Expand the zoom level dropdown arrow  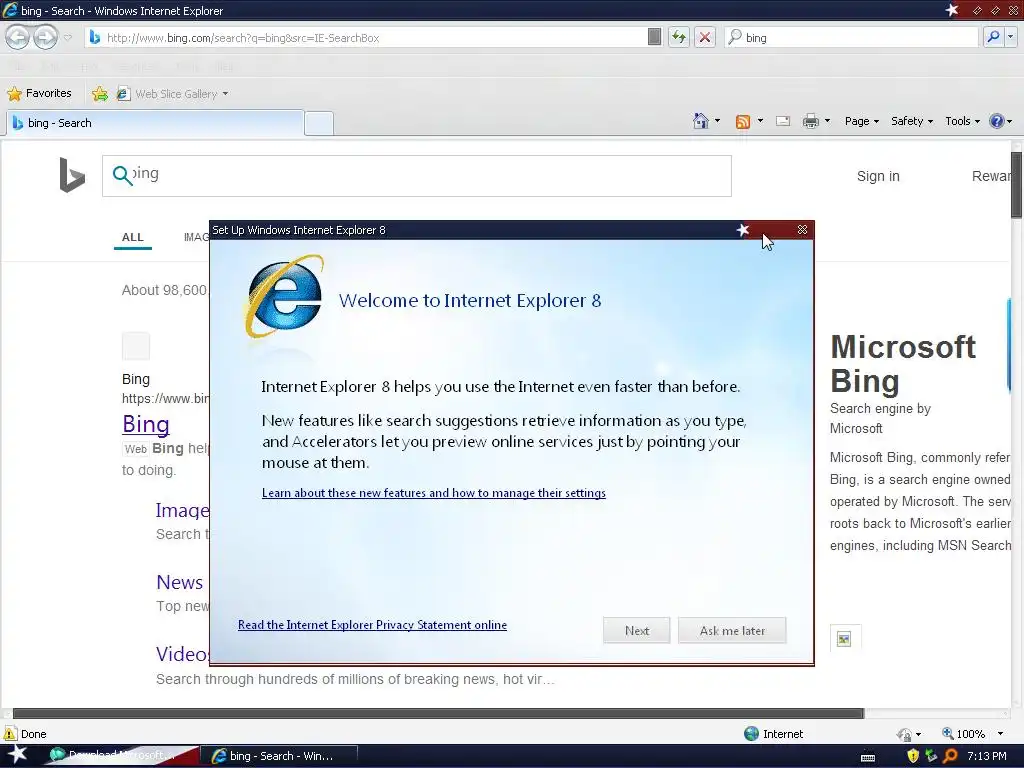1000,734
